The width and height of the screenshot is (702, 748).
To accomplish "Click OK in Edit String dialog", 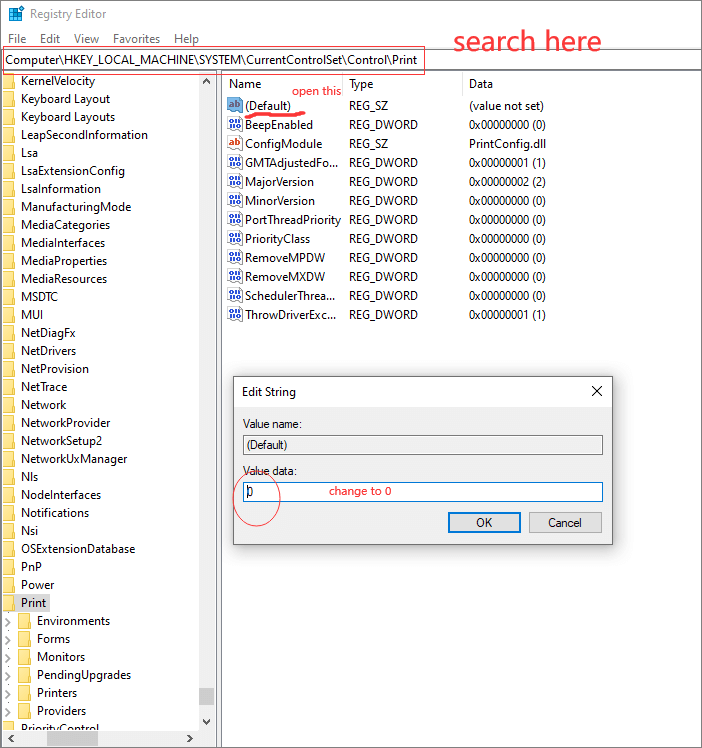I will 484,522.
